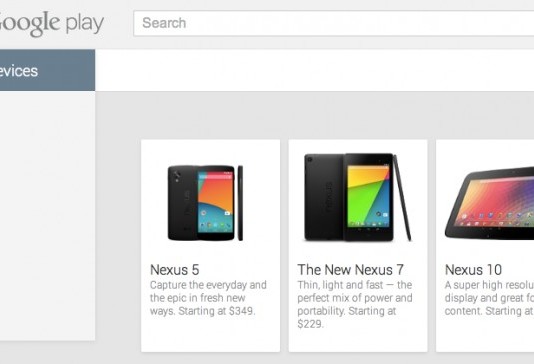Screen dimensions: 534x364
Task: Click the Google Play logo
Action: (x=51, y=23)
